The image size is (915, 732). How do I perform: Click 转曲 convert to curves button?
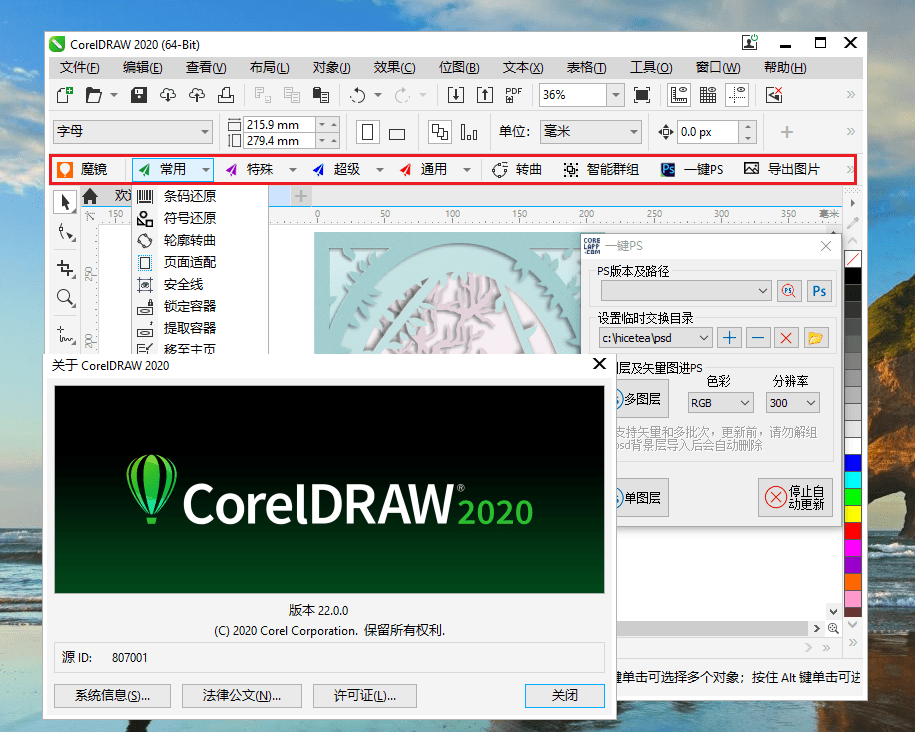517,169
